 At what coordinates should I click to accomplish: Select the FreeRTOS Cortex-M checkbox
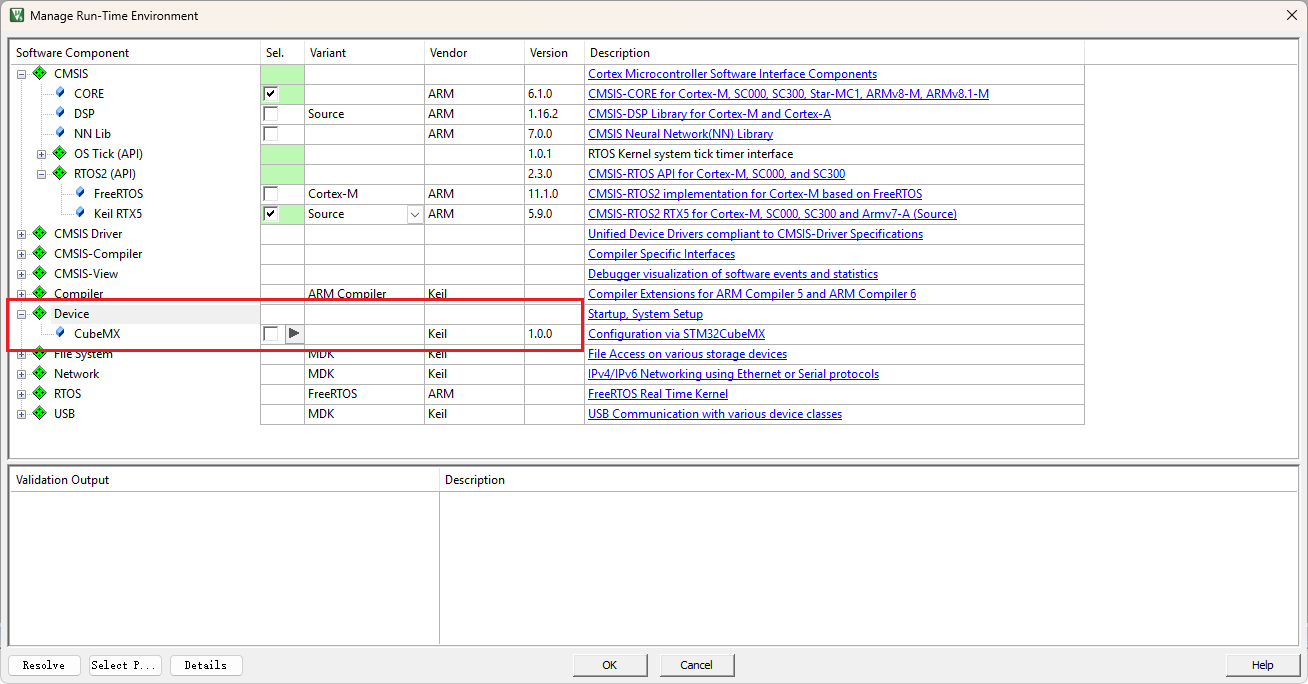[270, 193]
